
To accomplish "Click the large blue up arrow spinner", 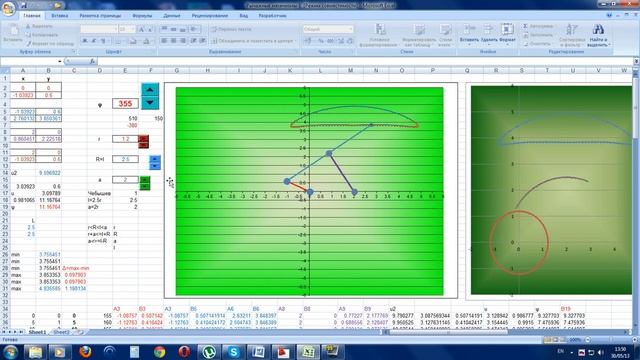I will [150, 89].
